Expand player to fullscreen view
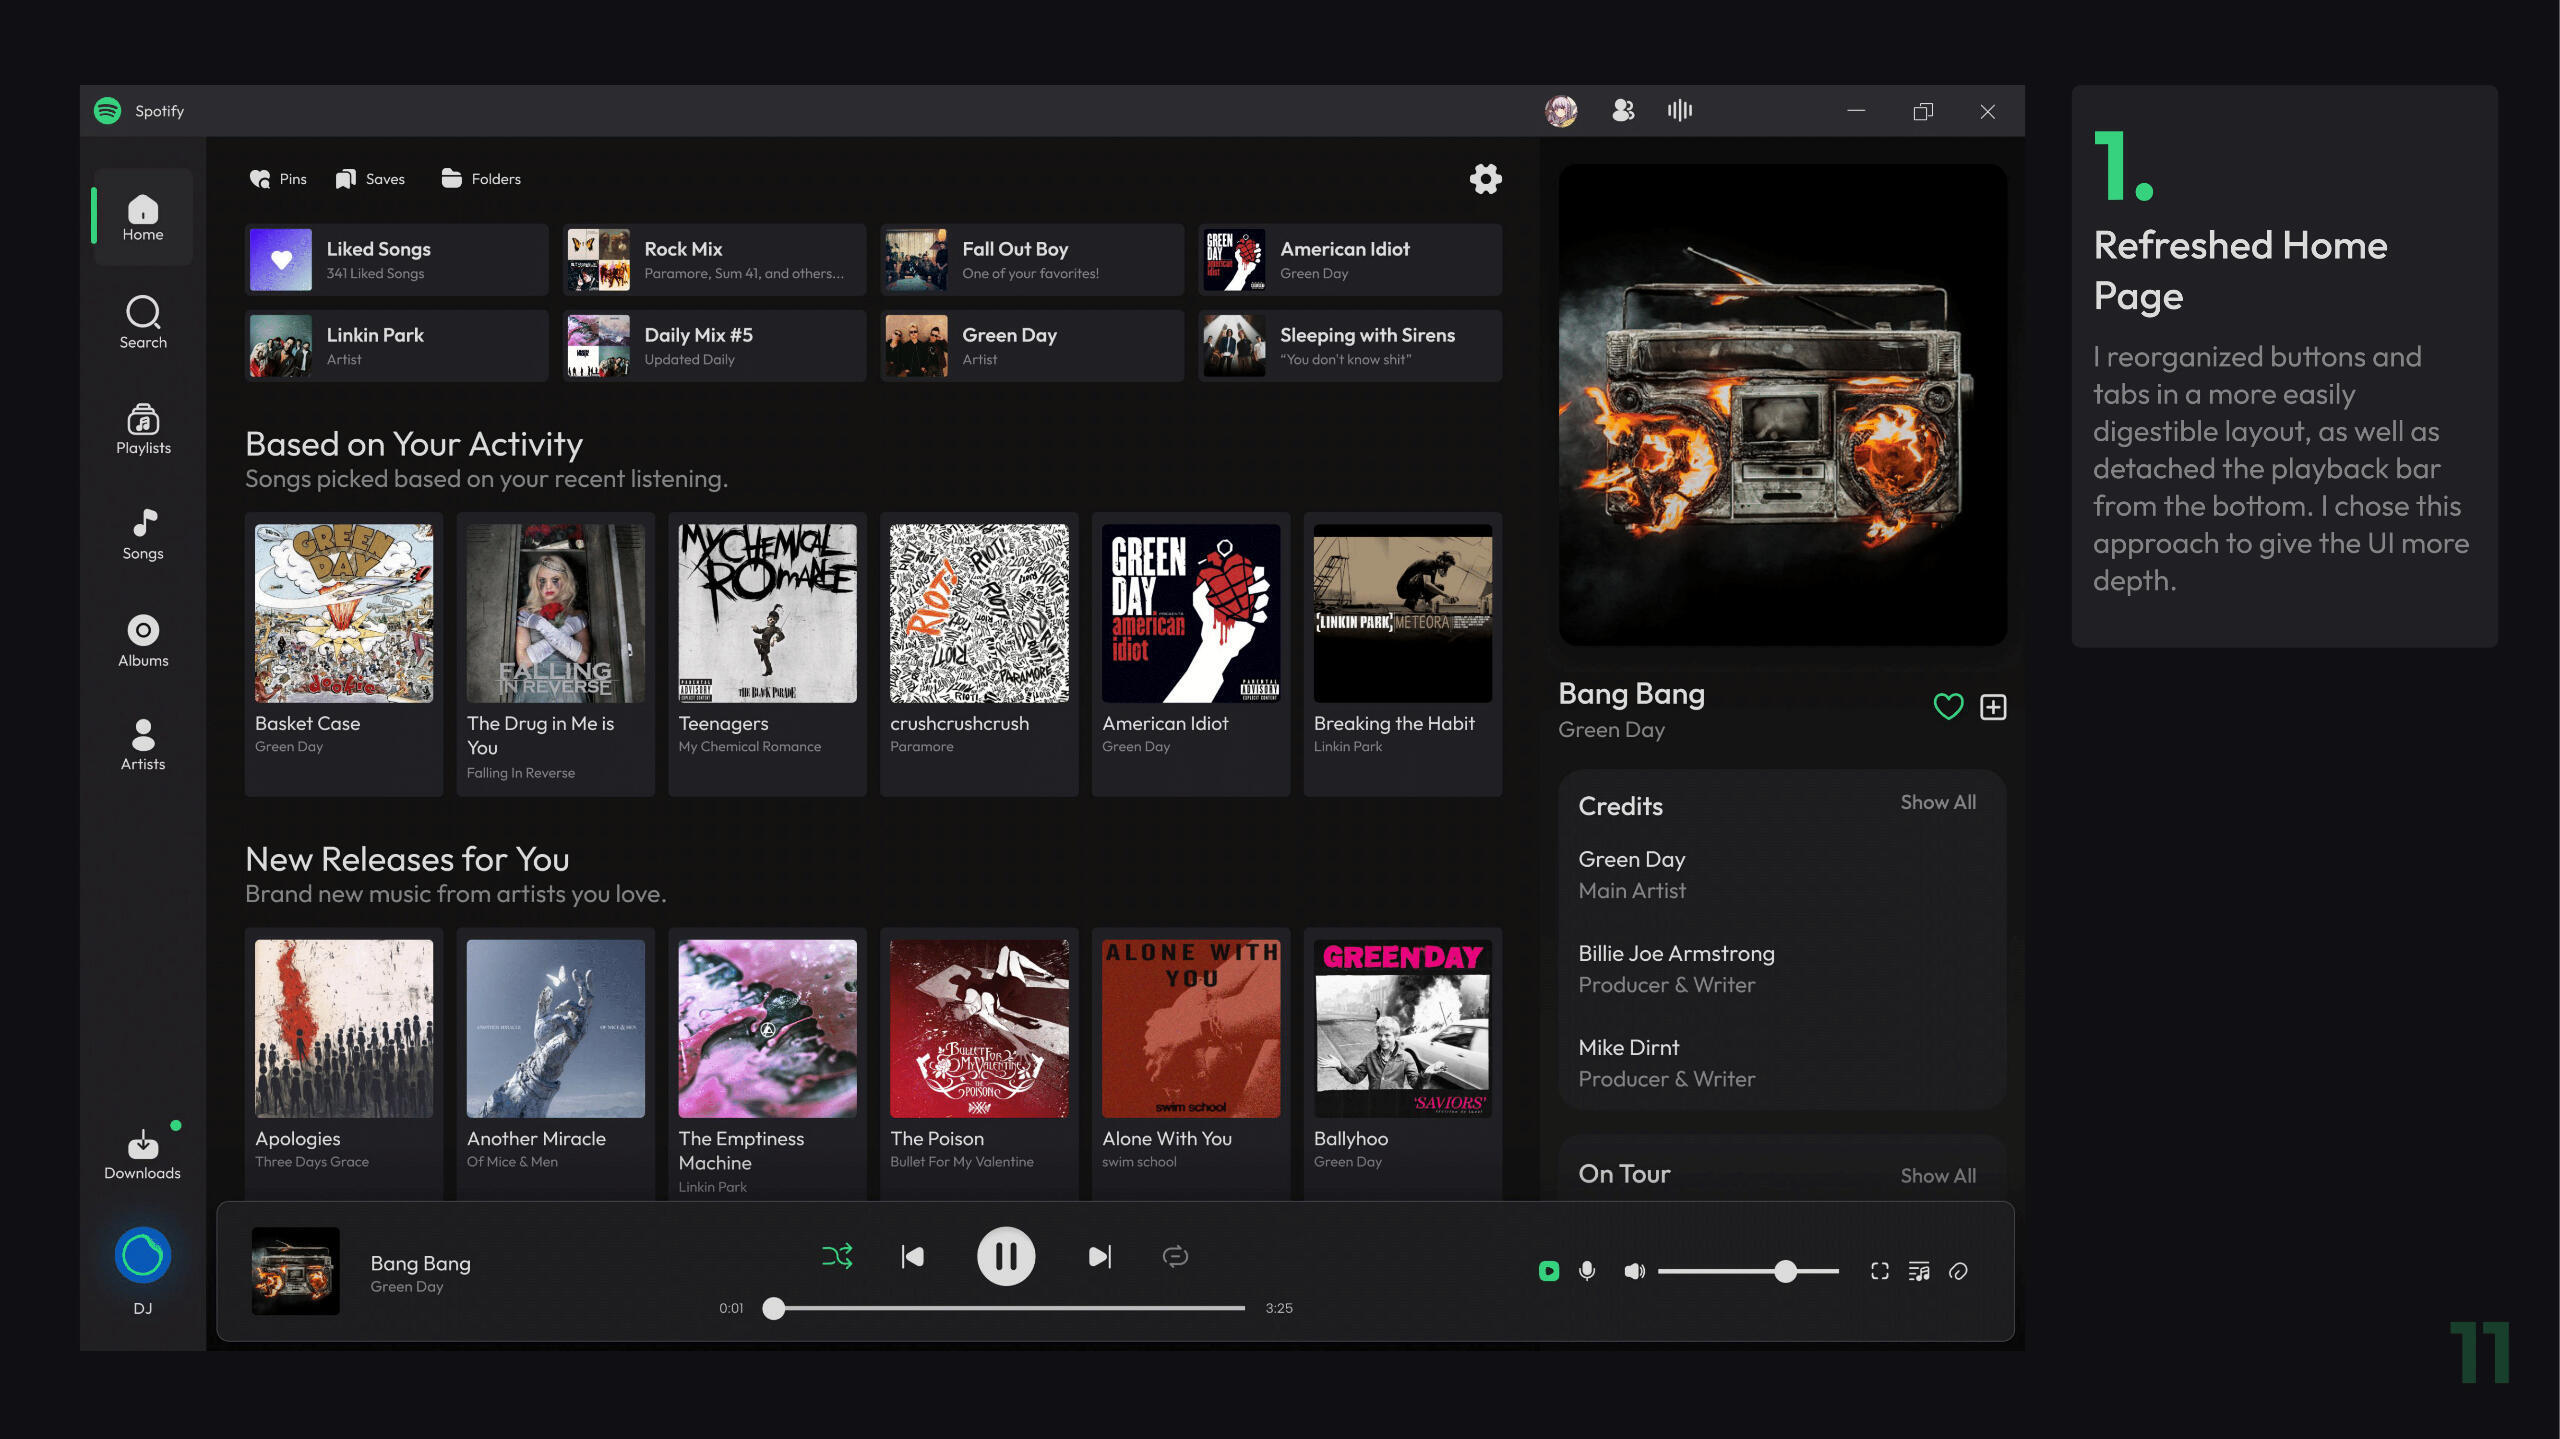This screenshot has height=1439, width=2560. [1880, 1271]
